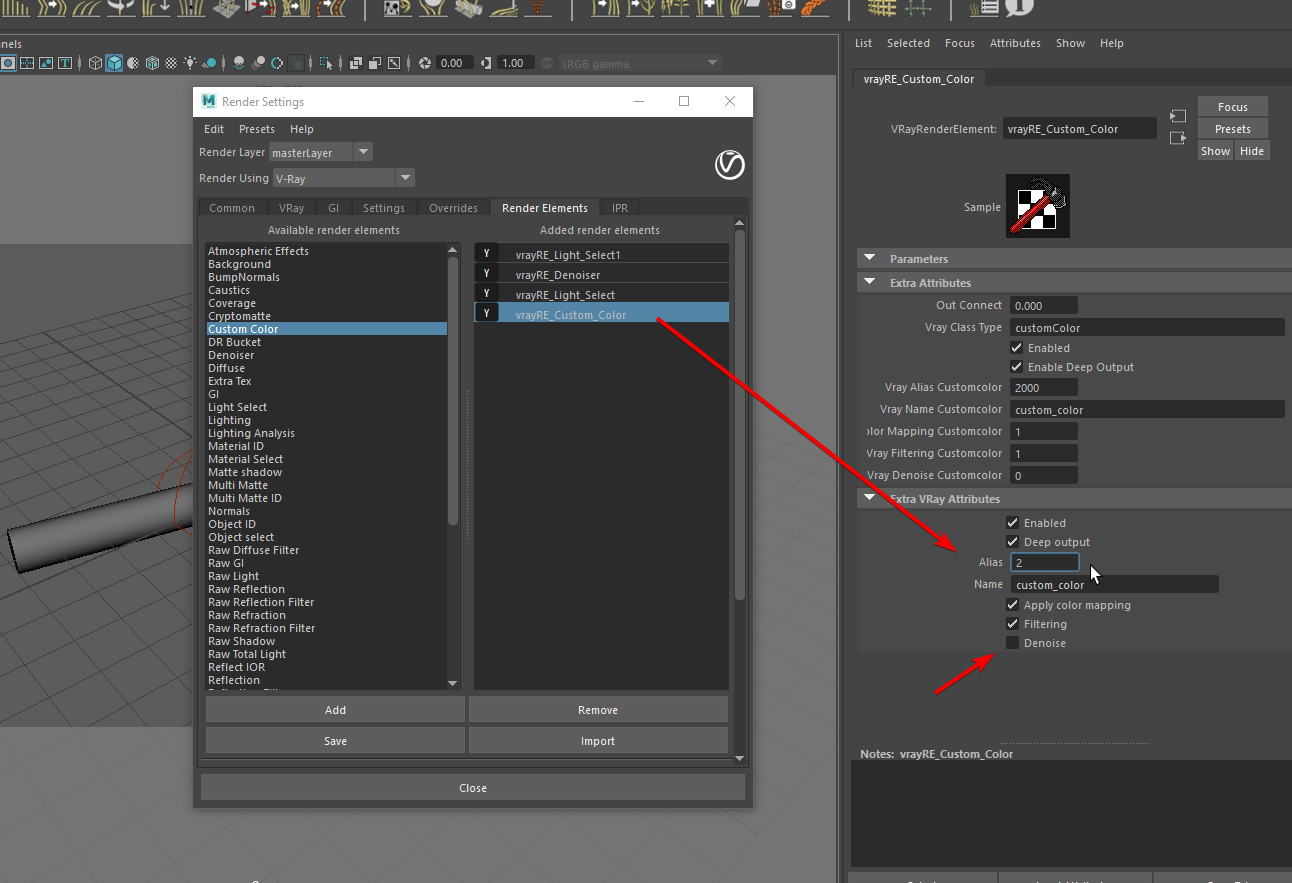Select Cryptomatte in available render elements
The image size is (1292, 883).
pos(239,316)
